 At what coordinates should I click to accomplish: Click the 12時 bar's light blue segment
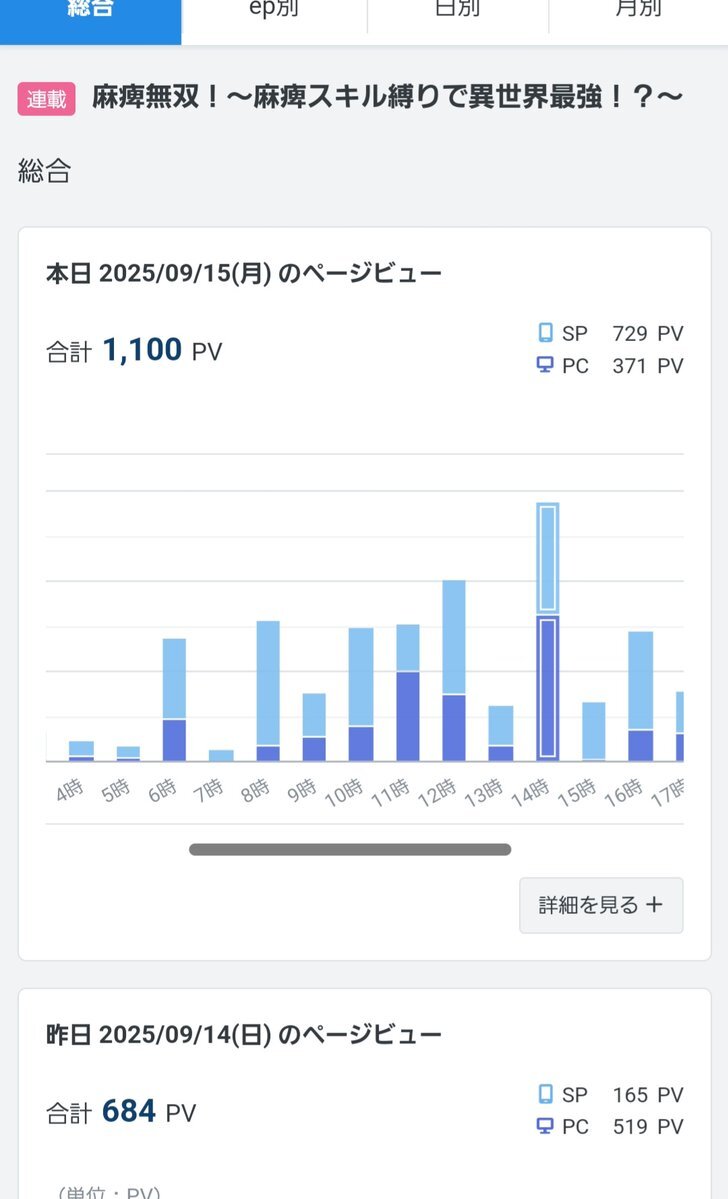click(x=454, y=636)
